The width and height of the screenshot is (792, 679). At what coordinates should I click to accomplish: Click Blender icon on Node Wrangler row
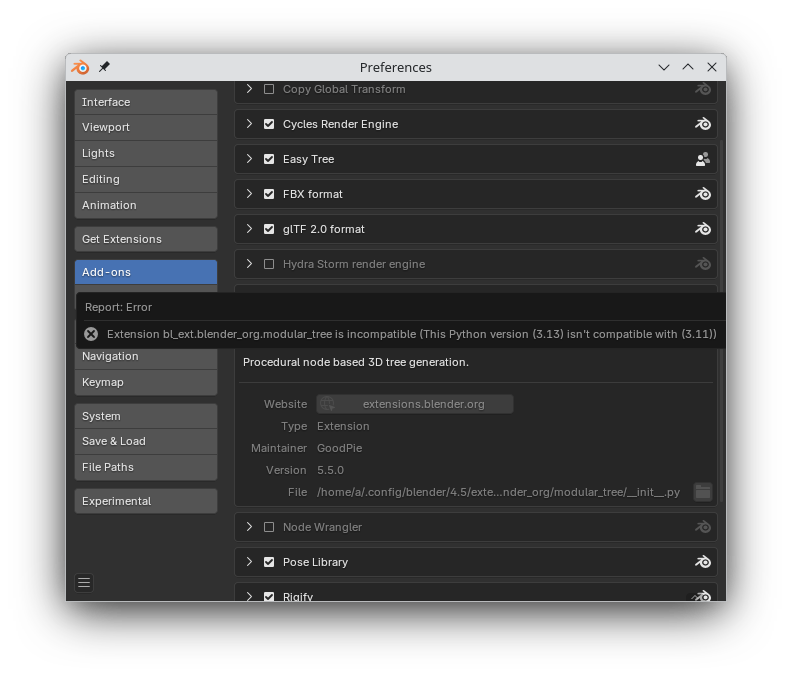point(703,527)
